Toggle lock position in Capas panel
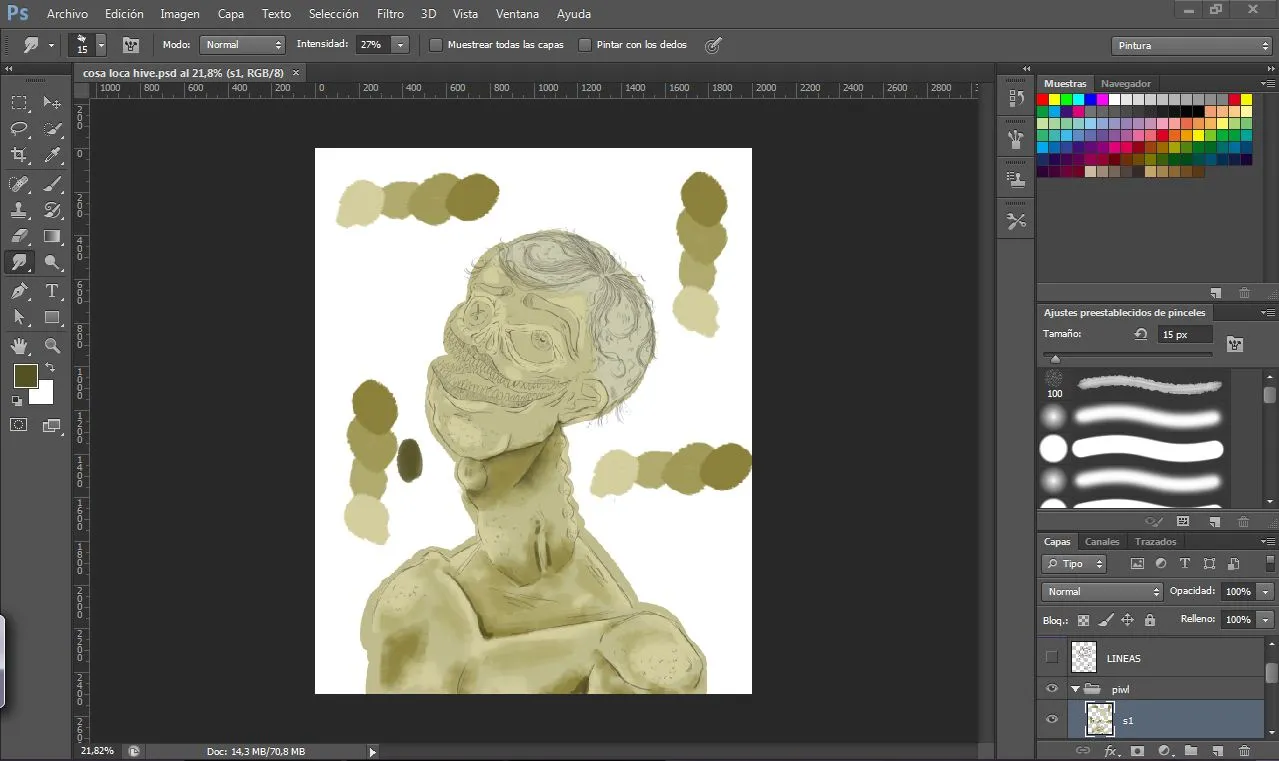The height and width of the screenshot is (761, 1279). click(1127, 620)
